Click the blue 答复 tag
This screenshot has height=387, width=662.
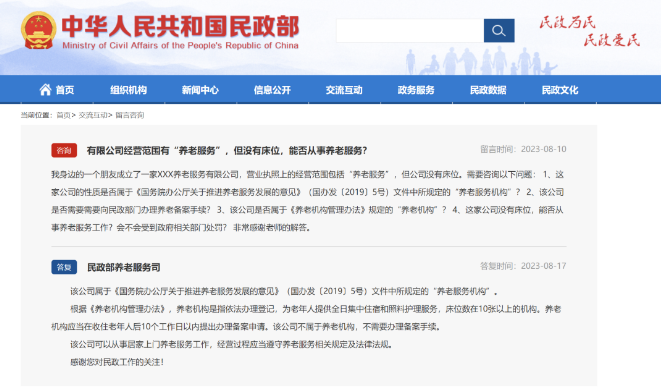tap(64, 267)
